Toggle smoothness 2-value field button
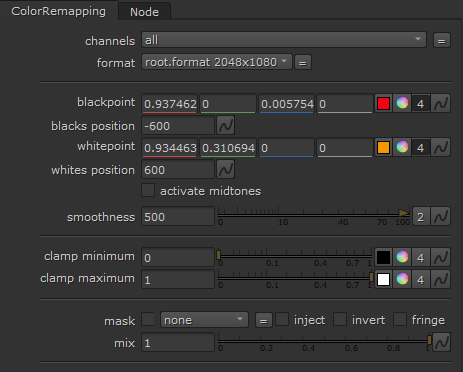 tap(421, 217)
